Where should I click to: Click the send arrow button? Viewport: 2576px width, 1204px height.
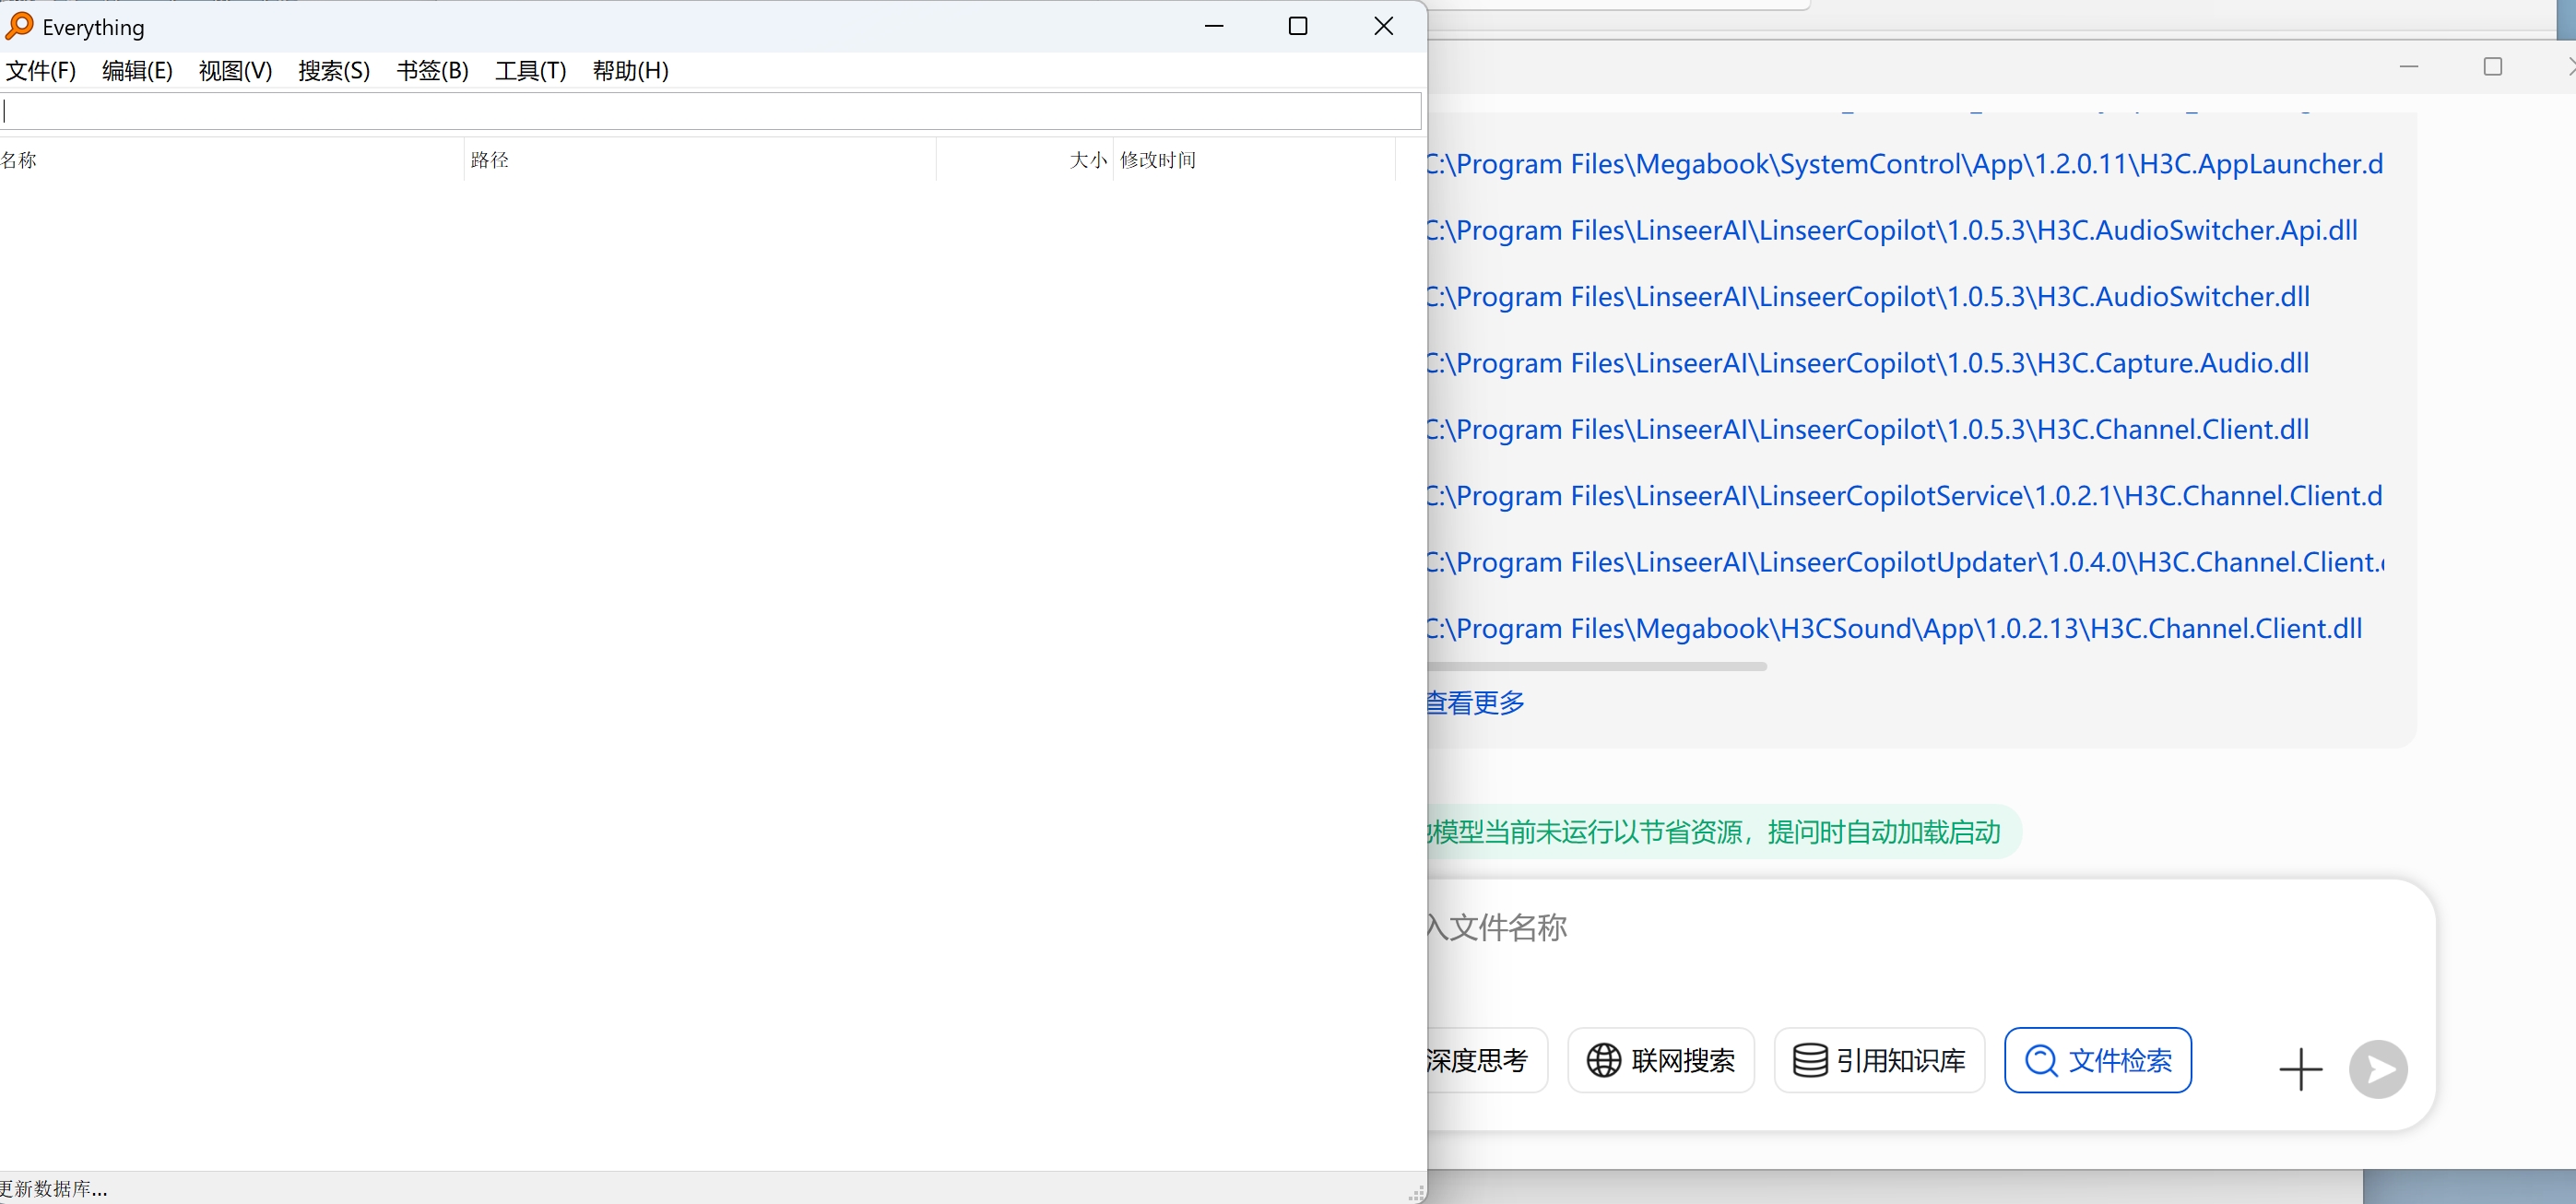[2377, 1069]
